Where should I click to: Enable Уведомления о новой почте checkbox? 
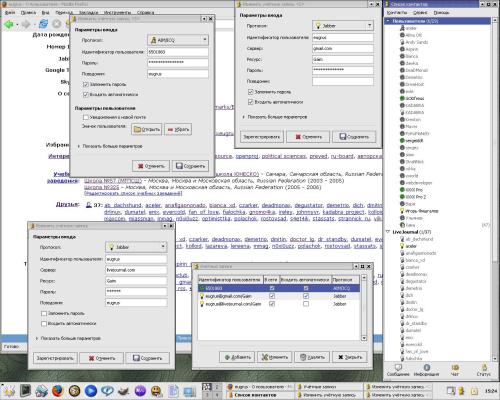coord(86,117)
